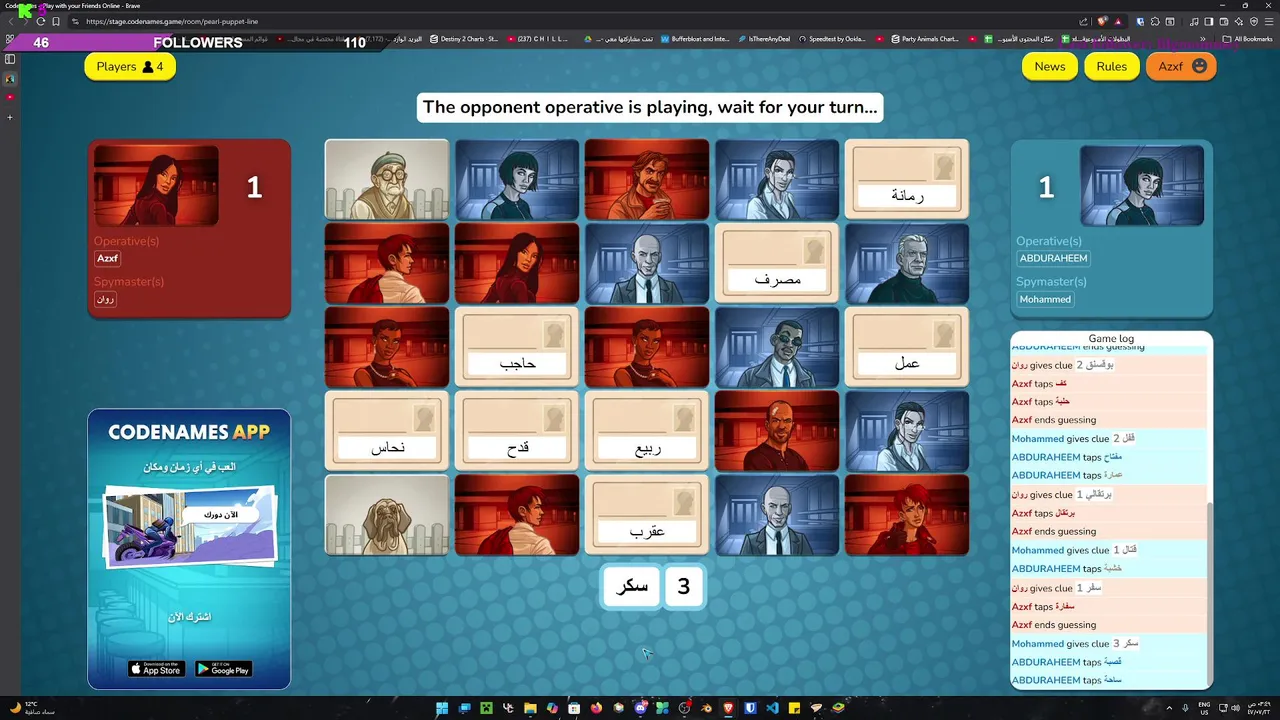
Task: Open the Speedtest by Ookla bookmark
Action: [831, 39]
